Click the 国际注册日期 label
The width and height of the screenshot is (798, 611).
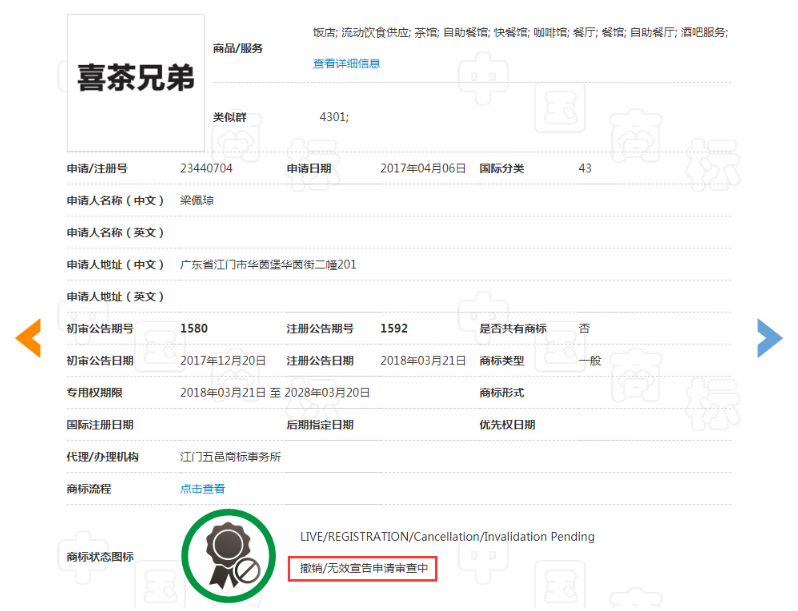(x=100, y=425)
